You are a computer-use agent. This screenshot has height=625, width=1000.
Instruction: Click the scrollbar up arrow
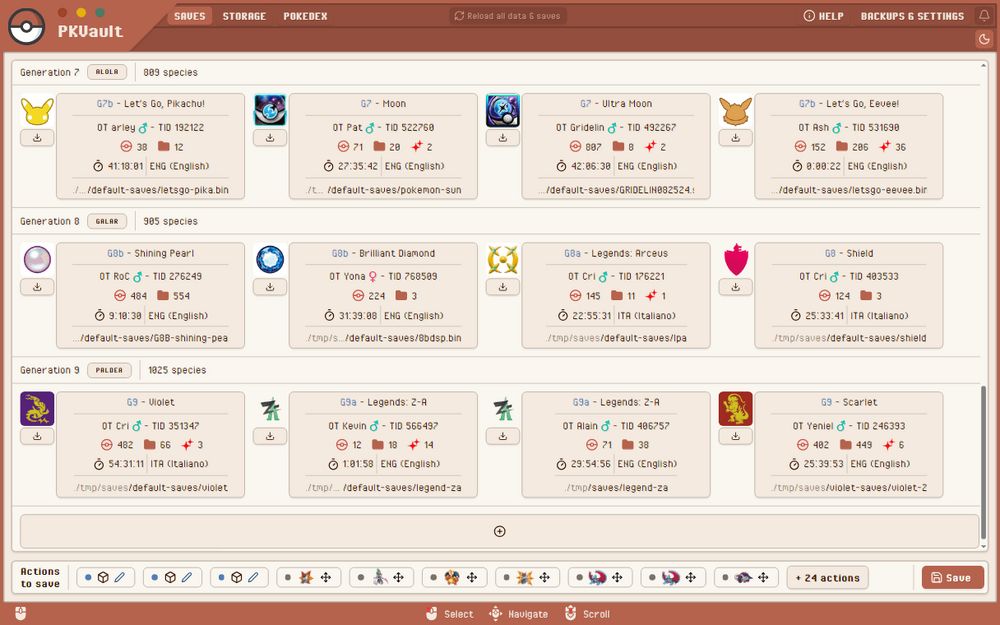coord(983,65)
